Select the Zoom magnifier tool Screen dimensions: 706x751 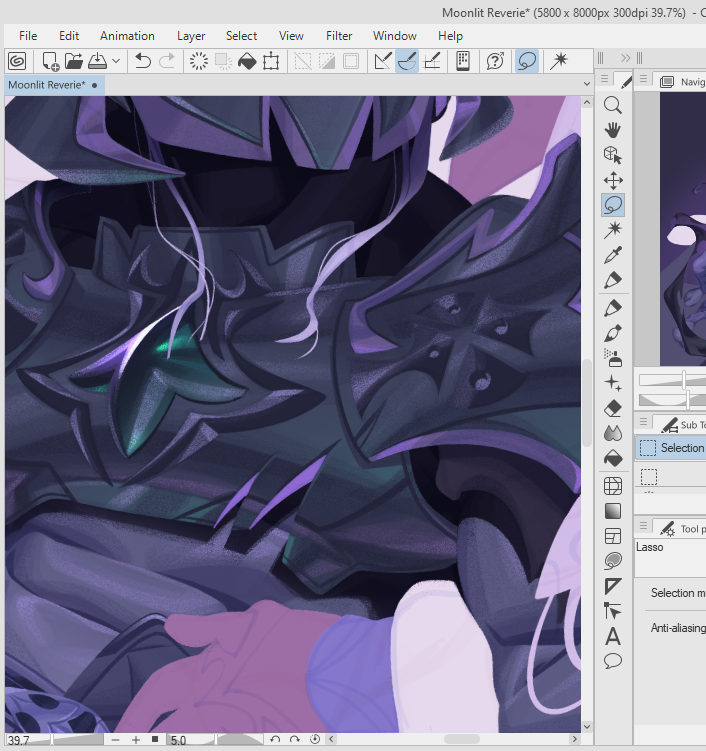click(x=613, y=105)
